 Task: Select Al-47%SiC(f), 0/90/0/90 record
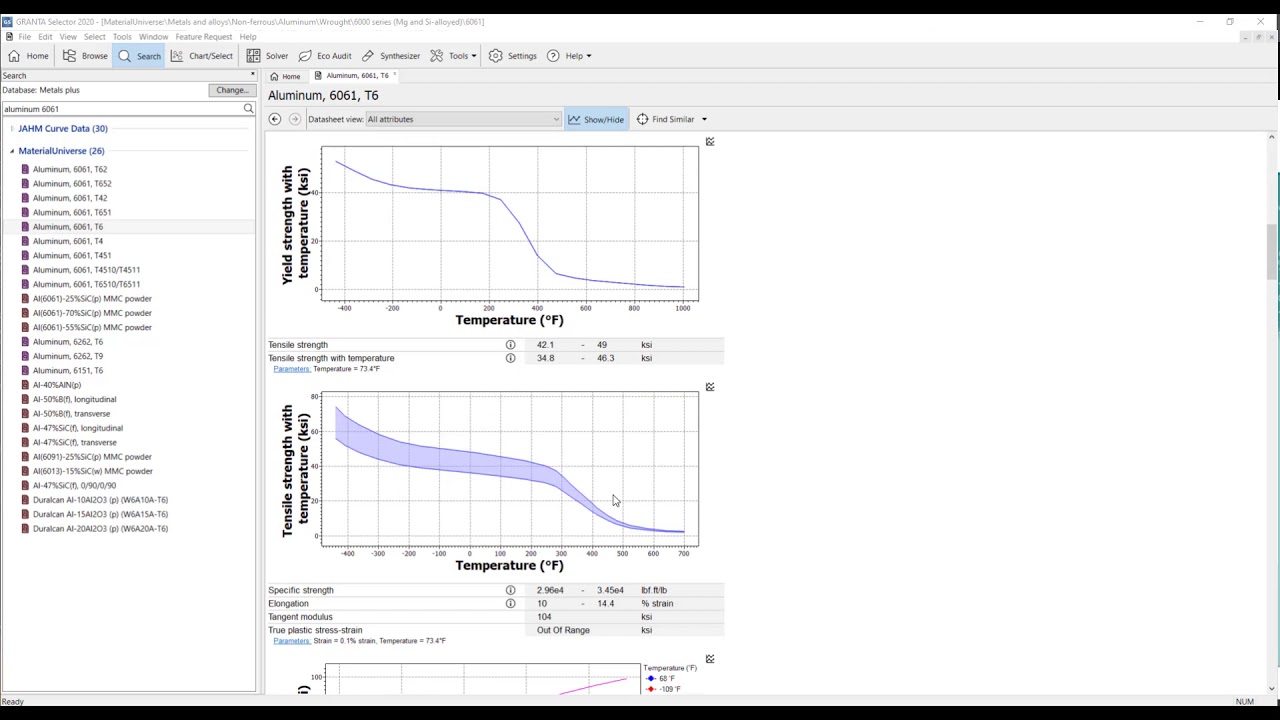pos(74,486)
